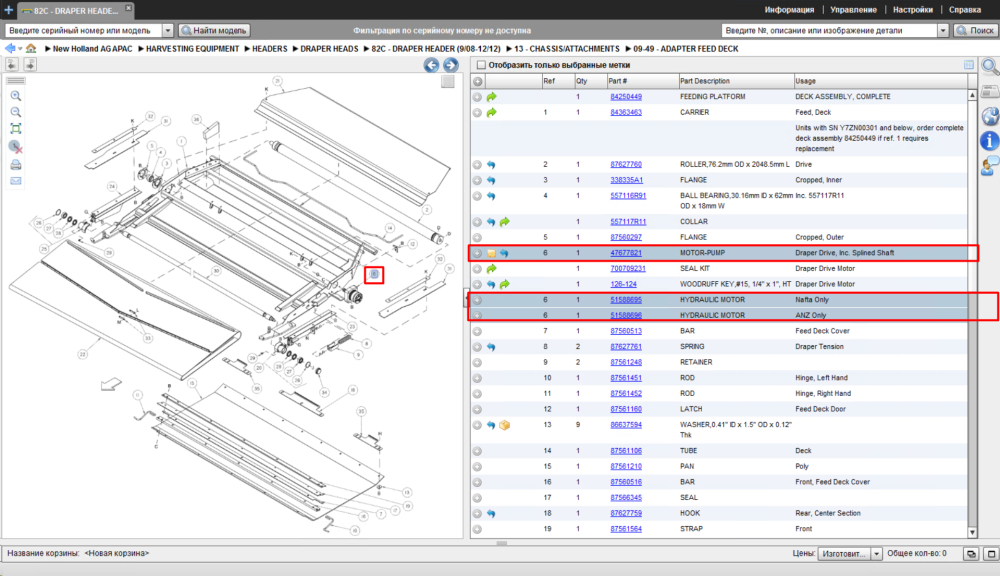Click the yellow note icon in MOTOR-PUMP row
Viewport: 1000px width, 576px height.
coord(491,253)
